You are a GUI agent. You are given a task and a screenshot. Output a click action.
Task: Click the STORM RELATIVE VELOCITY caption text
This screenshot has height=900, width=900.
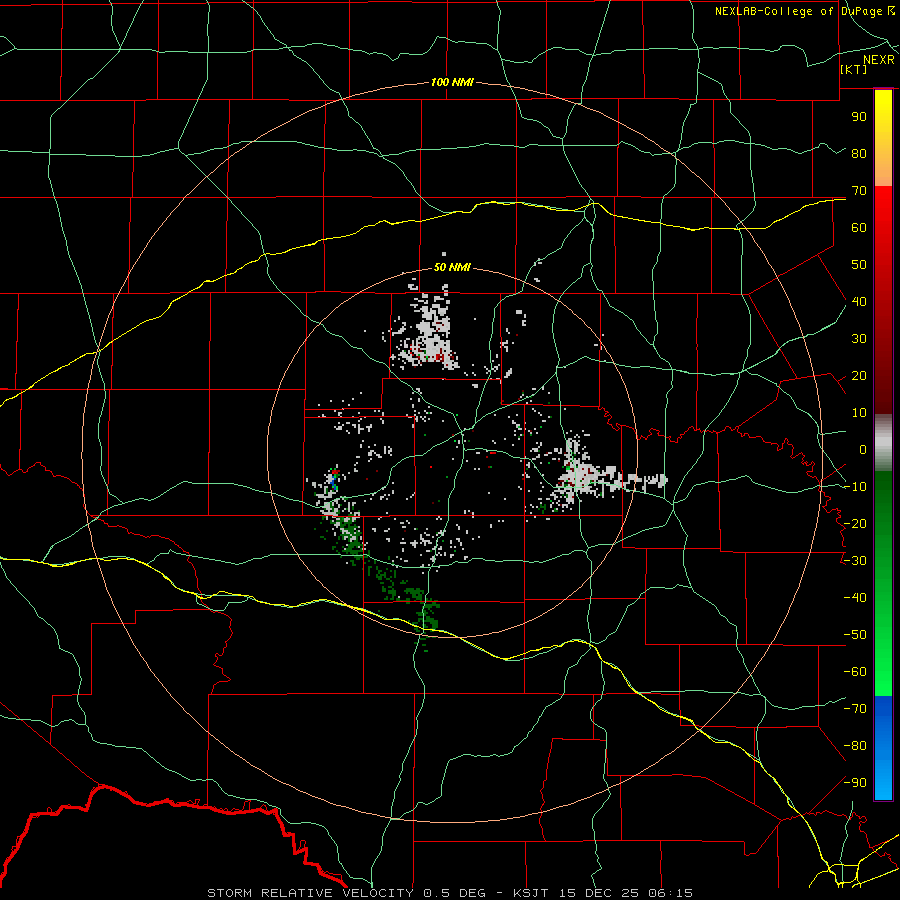(311, 893)
